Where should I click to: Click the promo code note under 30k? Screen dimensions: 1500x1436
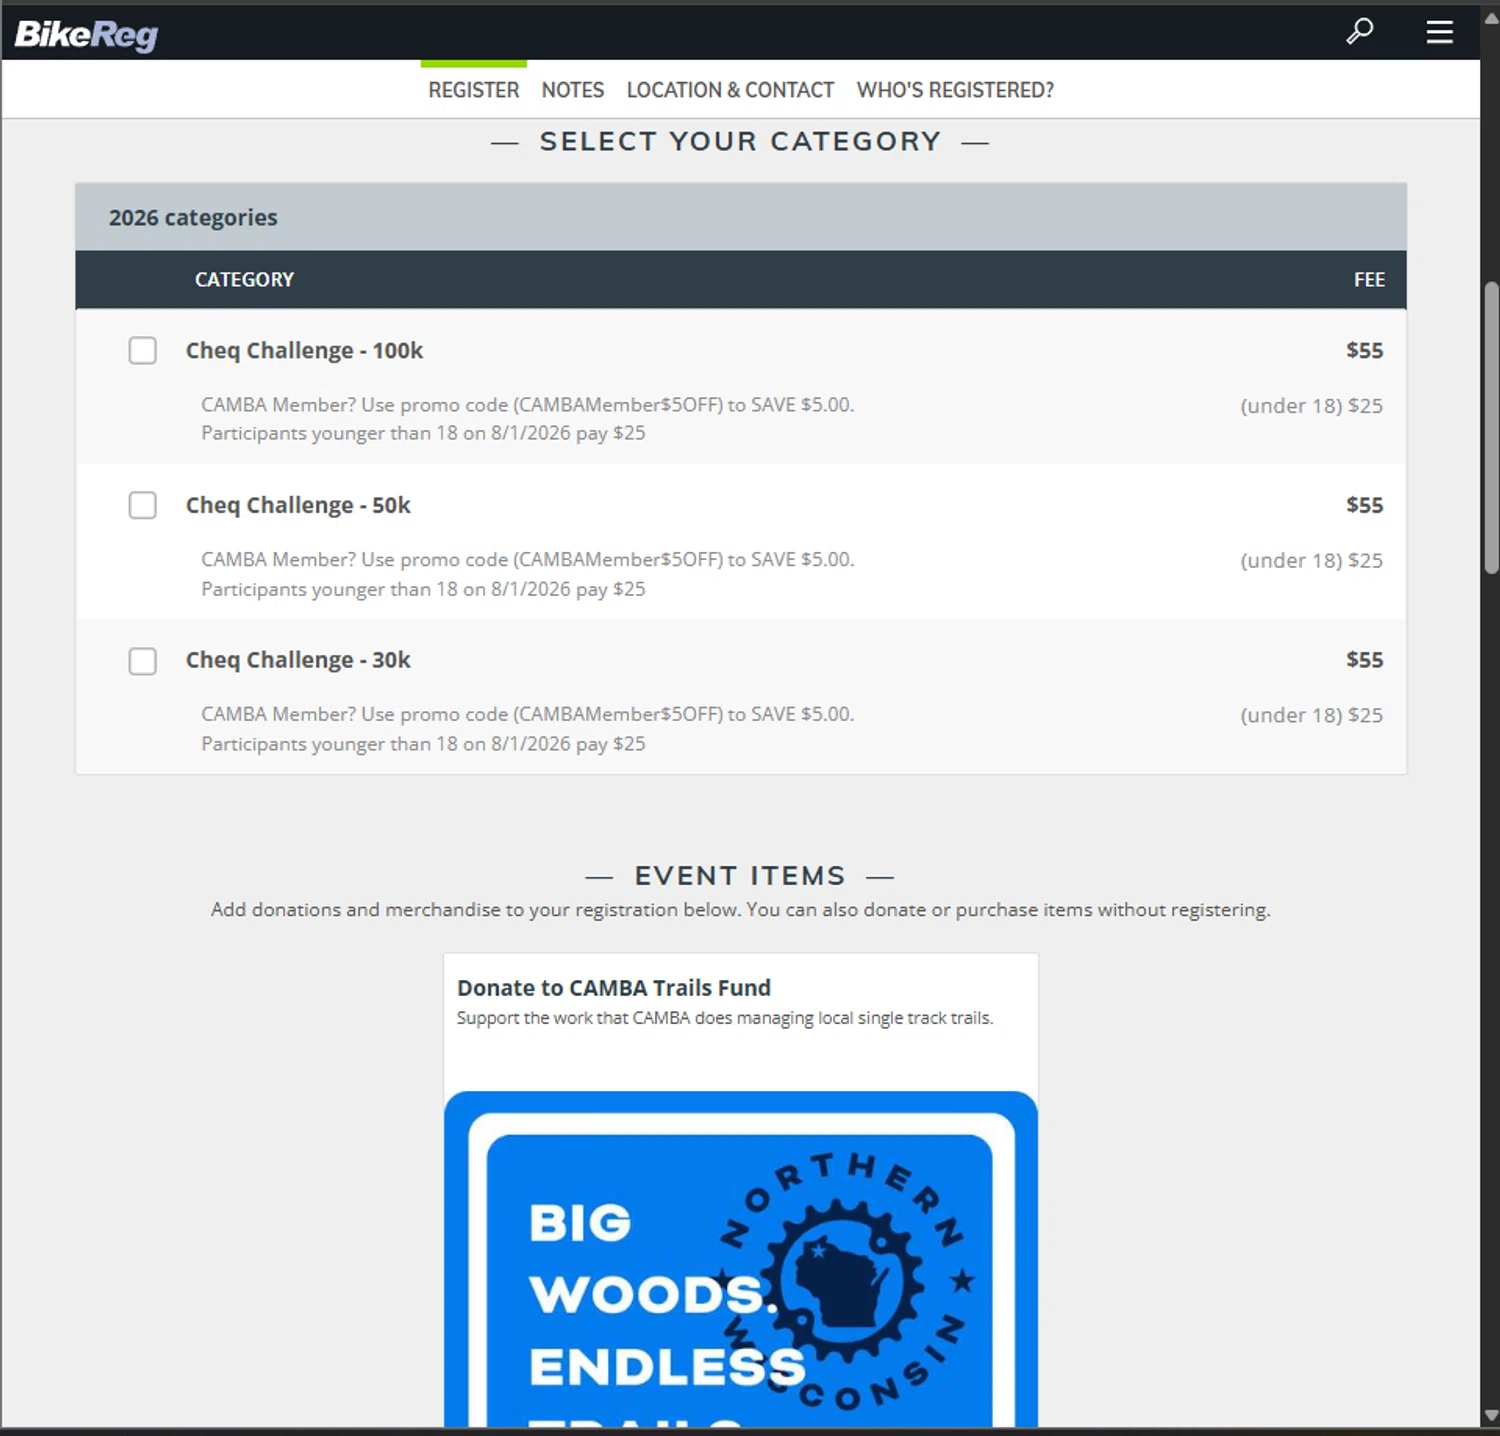[x=528, y=715]
